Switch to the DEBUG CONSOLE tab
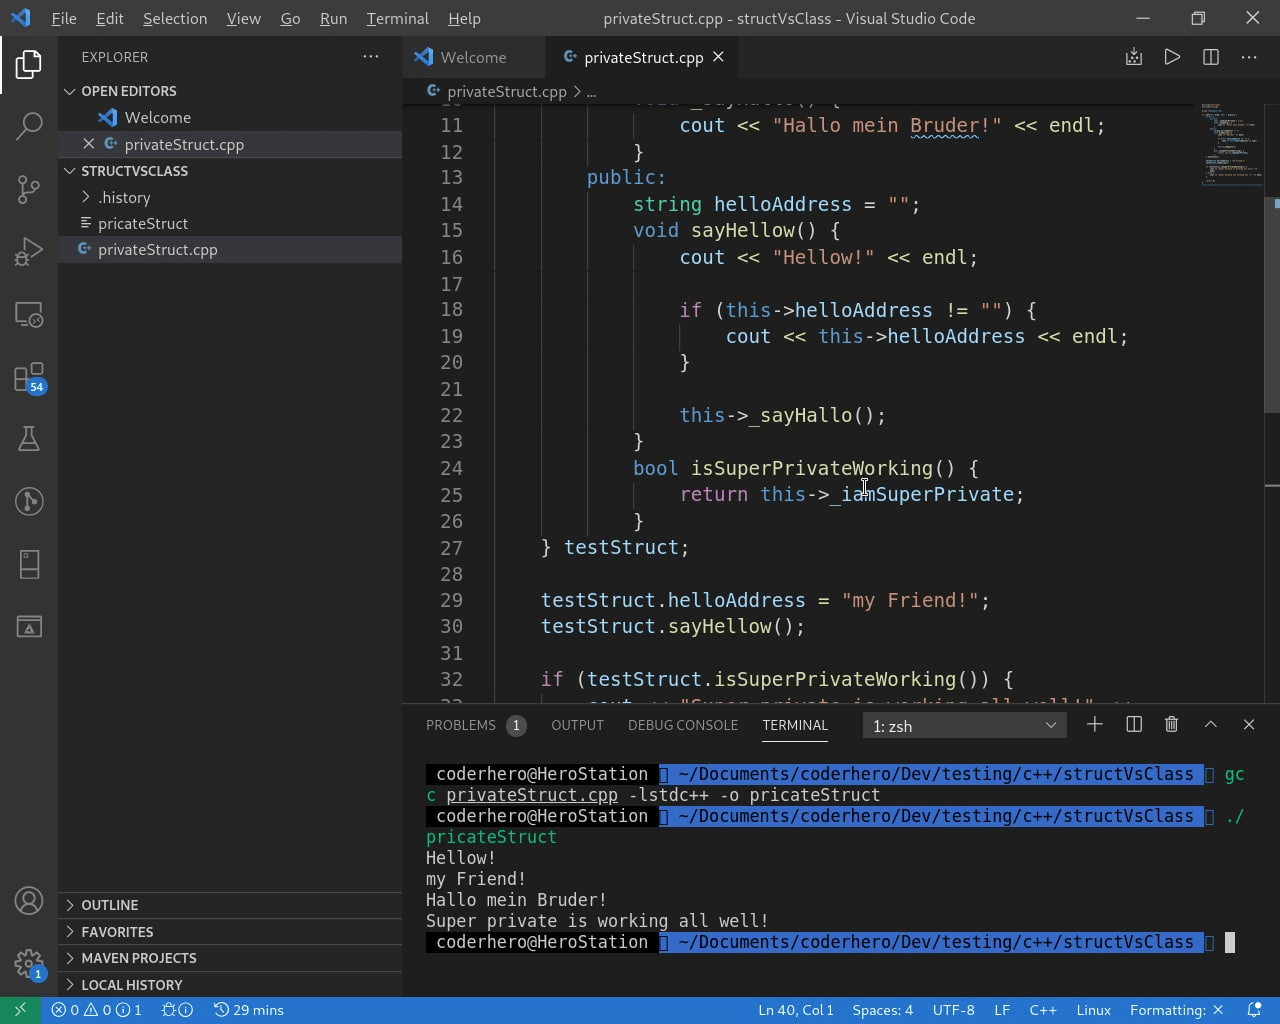The height and width of the screenshot is (1024, 1280). 683,724
